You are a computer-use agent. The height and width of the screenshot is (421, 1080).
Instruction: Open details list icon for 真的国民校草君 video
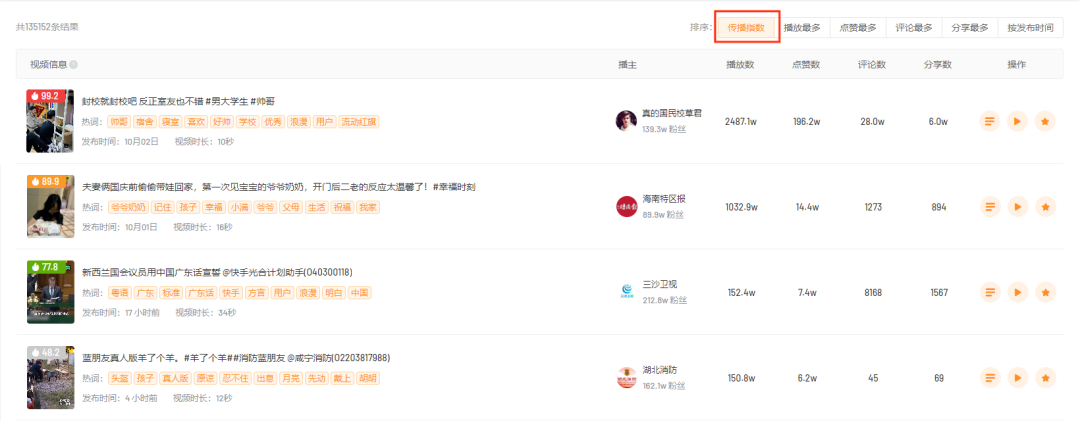click(990, 122)
